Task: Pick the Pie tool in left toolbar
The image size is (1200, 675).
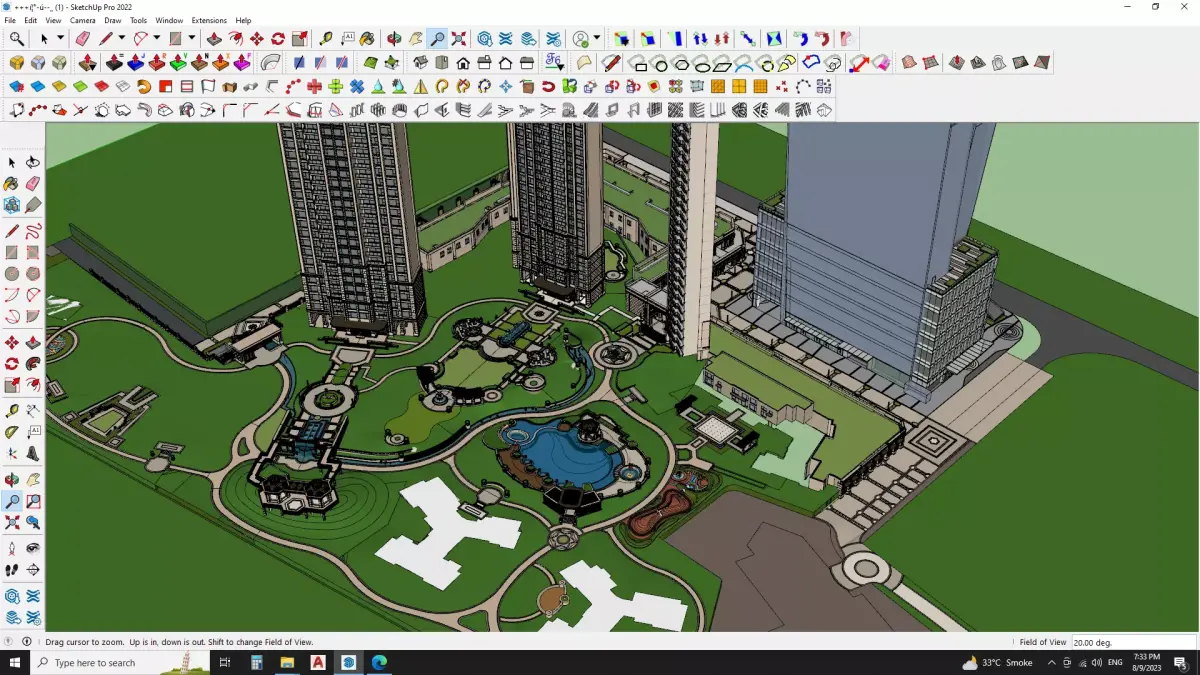Action: 33,316
